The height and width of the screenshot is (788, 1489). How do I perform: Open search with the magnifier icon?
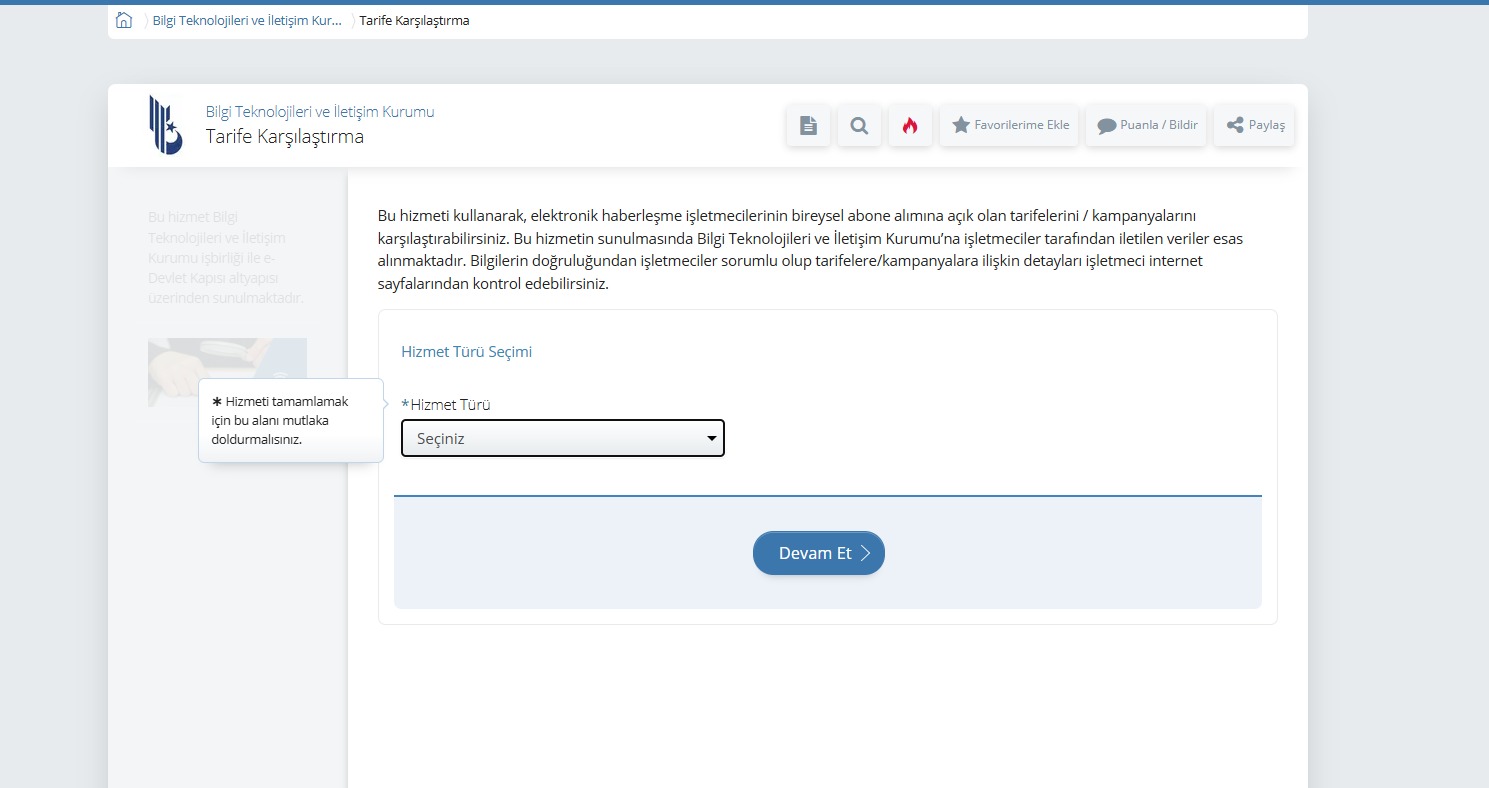[859, 126]
